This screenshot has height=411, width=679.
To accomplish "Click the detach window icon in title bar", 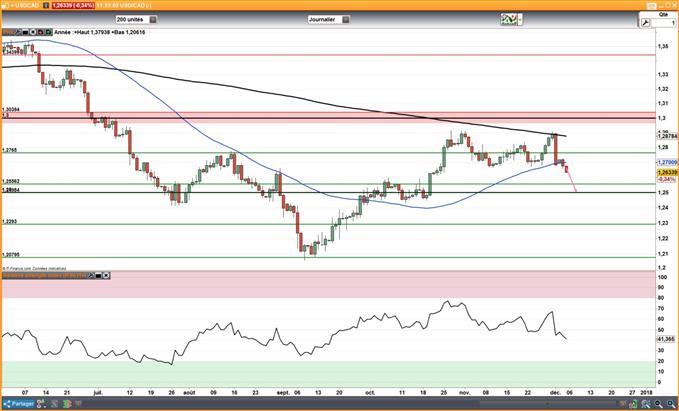I will [651, 6].
